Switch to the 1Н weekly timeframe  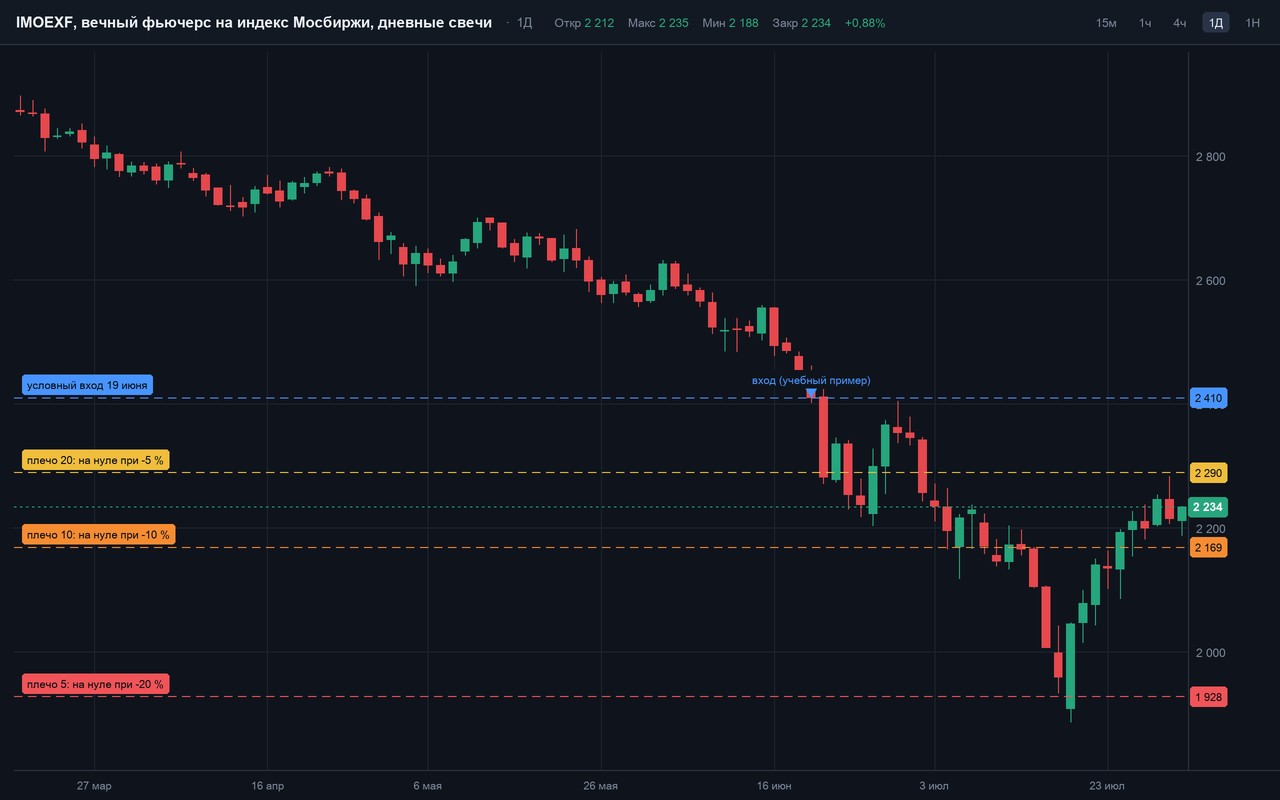pos(1252,23)
